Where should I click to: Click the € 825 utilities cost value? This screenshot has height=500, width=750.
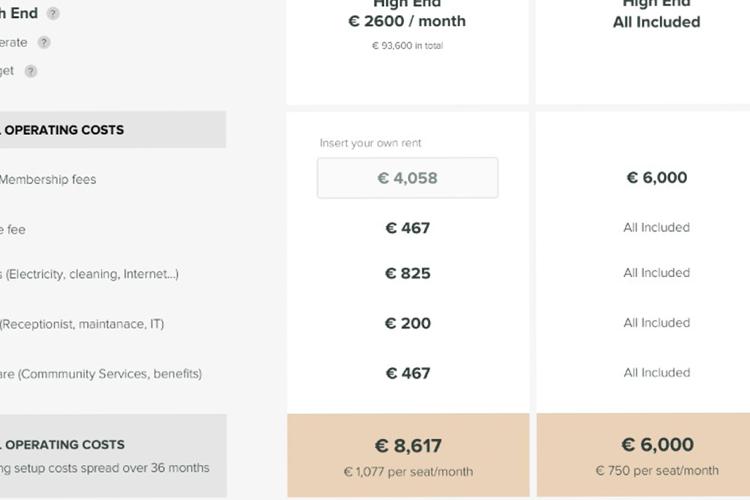[x=408, y=273]
